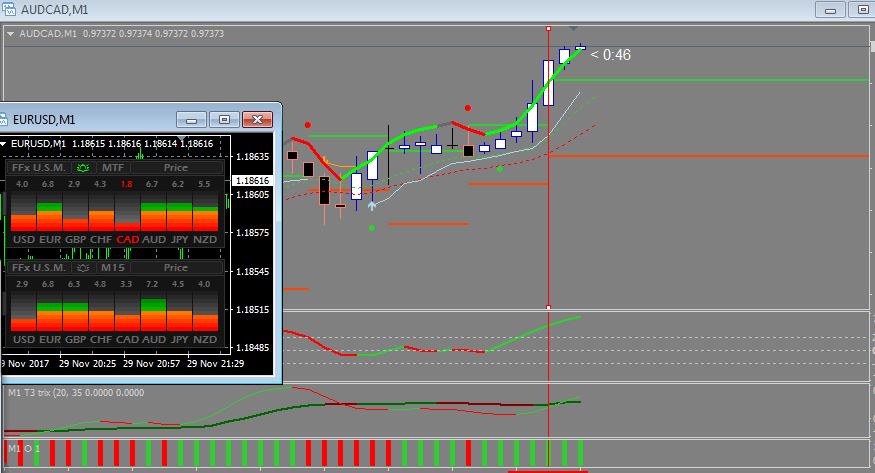
Task: Click the M15 button in lower FFx panel
Action: 113,268
